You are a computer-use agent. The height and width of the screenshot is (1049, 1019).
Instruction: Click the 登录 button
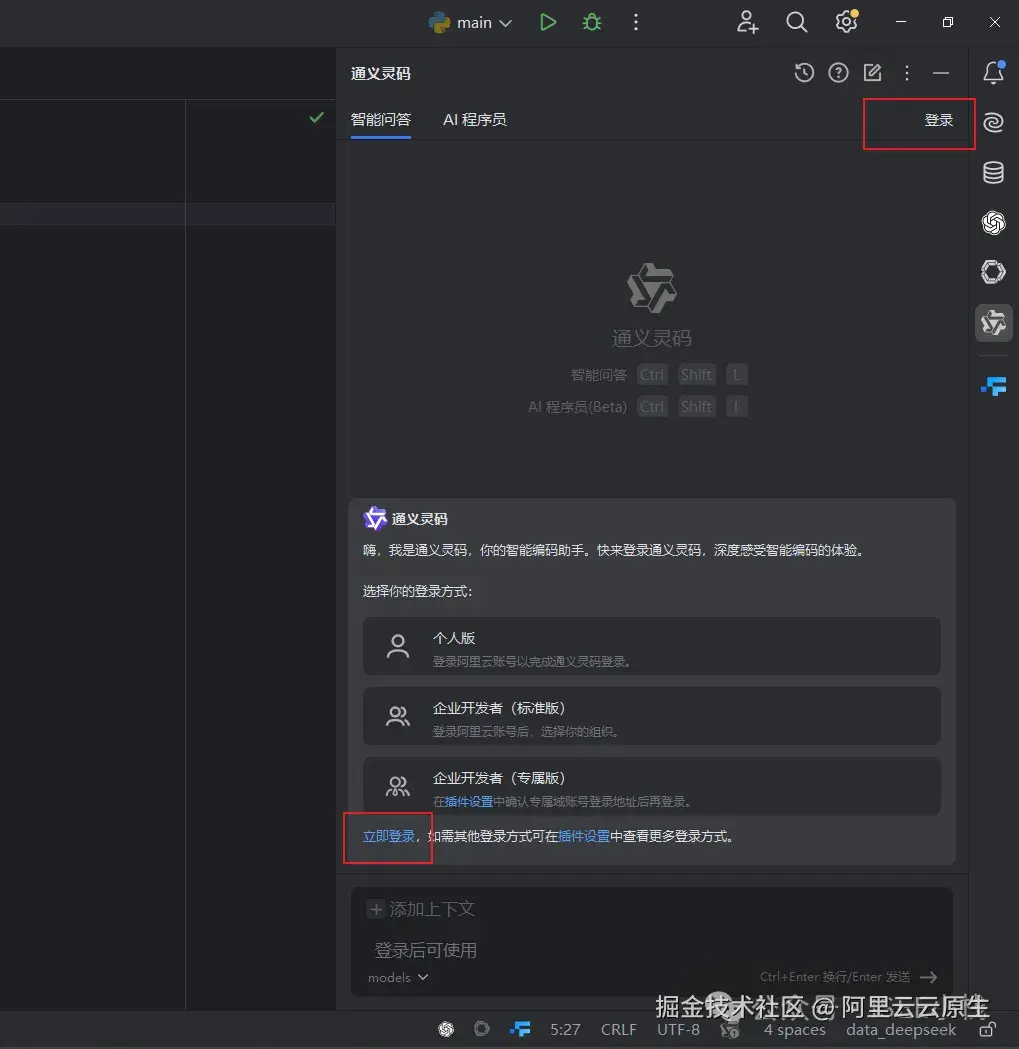[938, 120]
